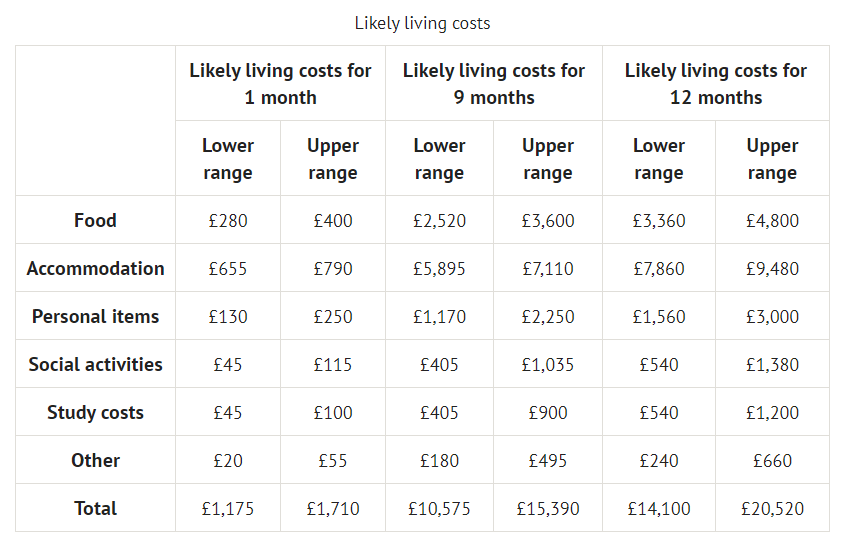Click the £900 study costs cell

pos(548,412)
